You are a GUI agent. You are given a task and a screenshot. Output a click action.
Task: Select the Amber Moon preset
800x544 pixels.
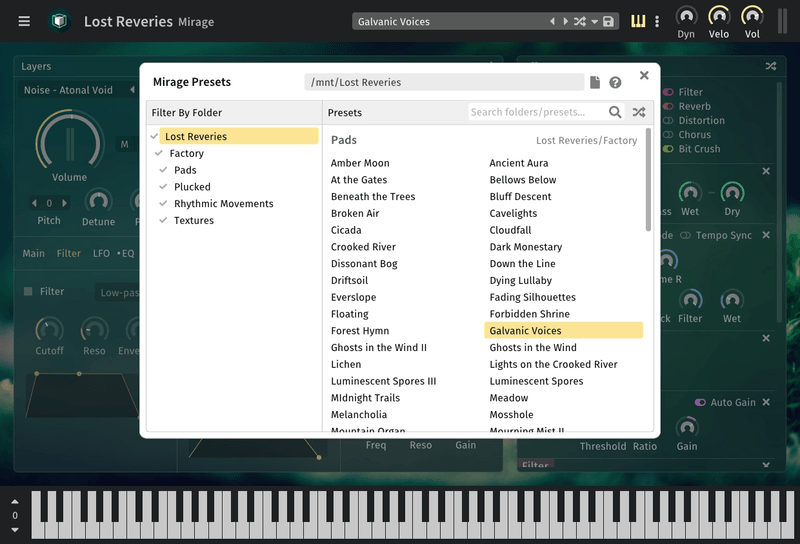pos(360,163)
